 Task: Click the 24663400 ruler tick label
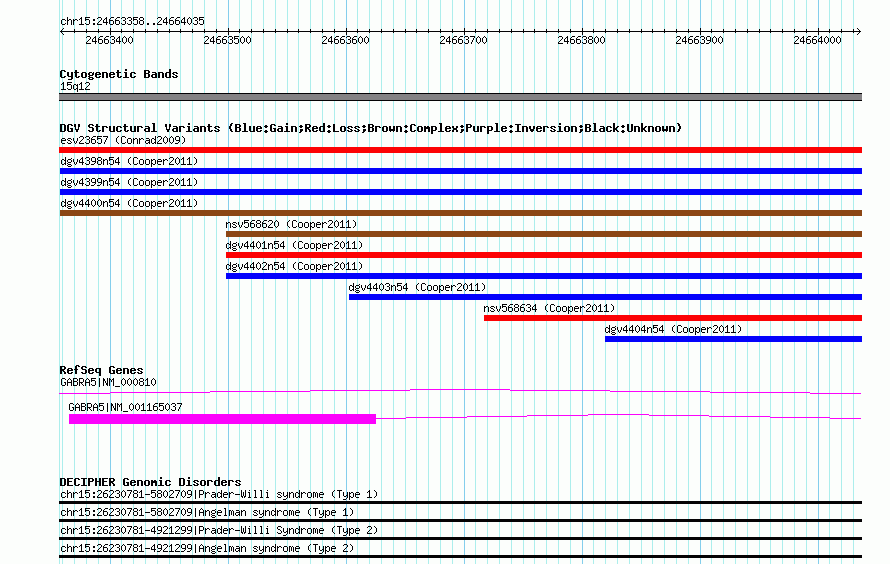coord(109,40)
